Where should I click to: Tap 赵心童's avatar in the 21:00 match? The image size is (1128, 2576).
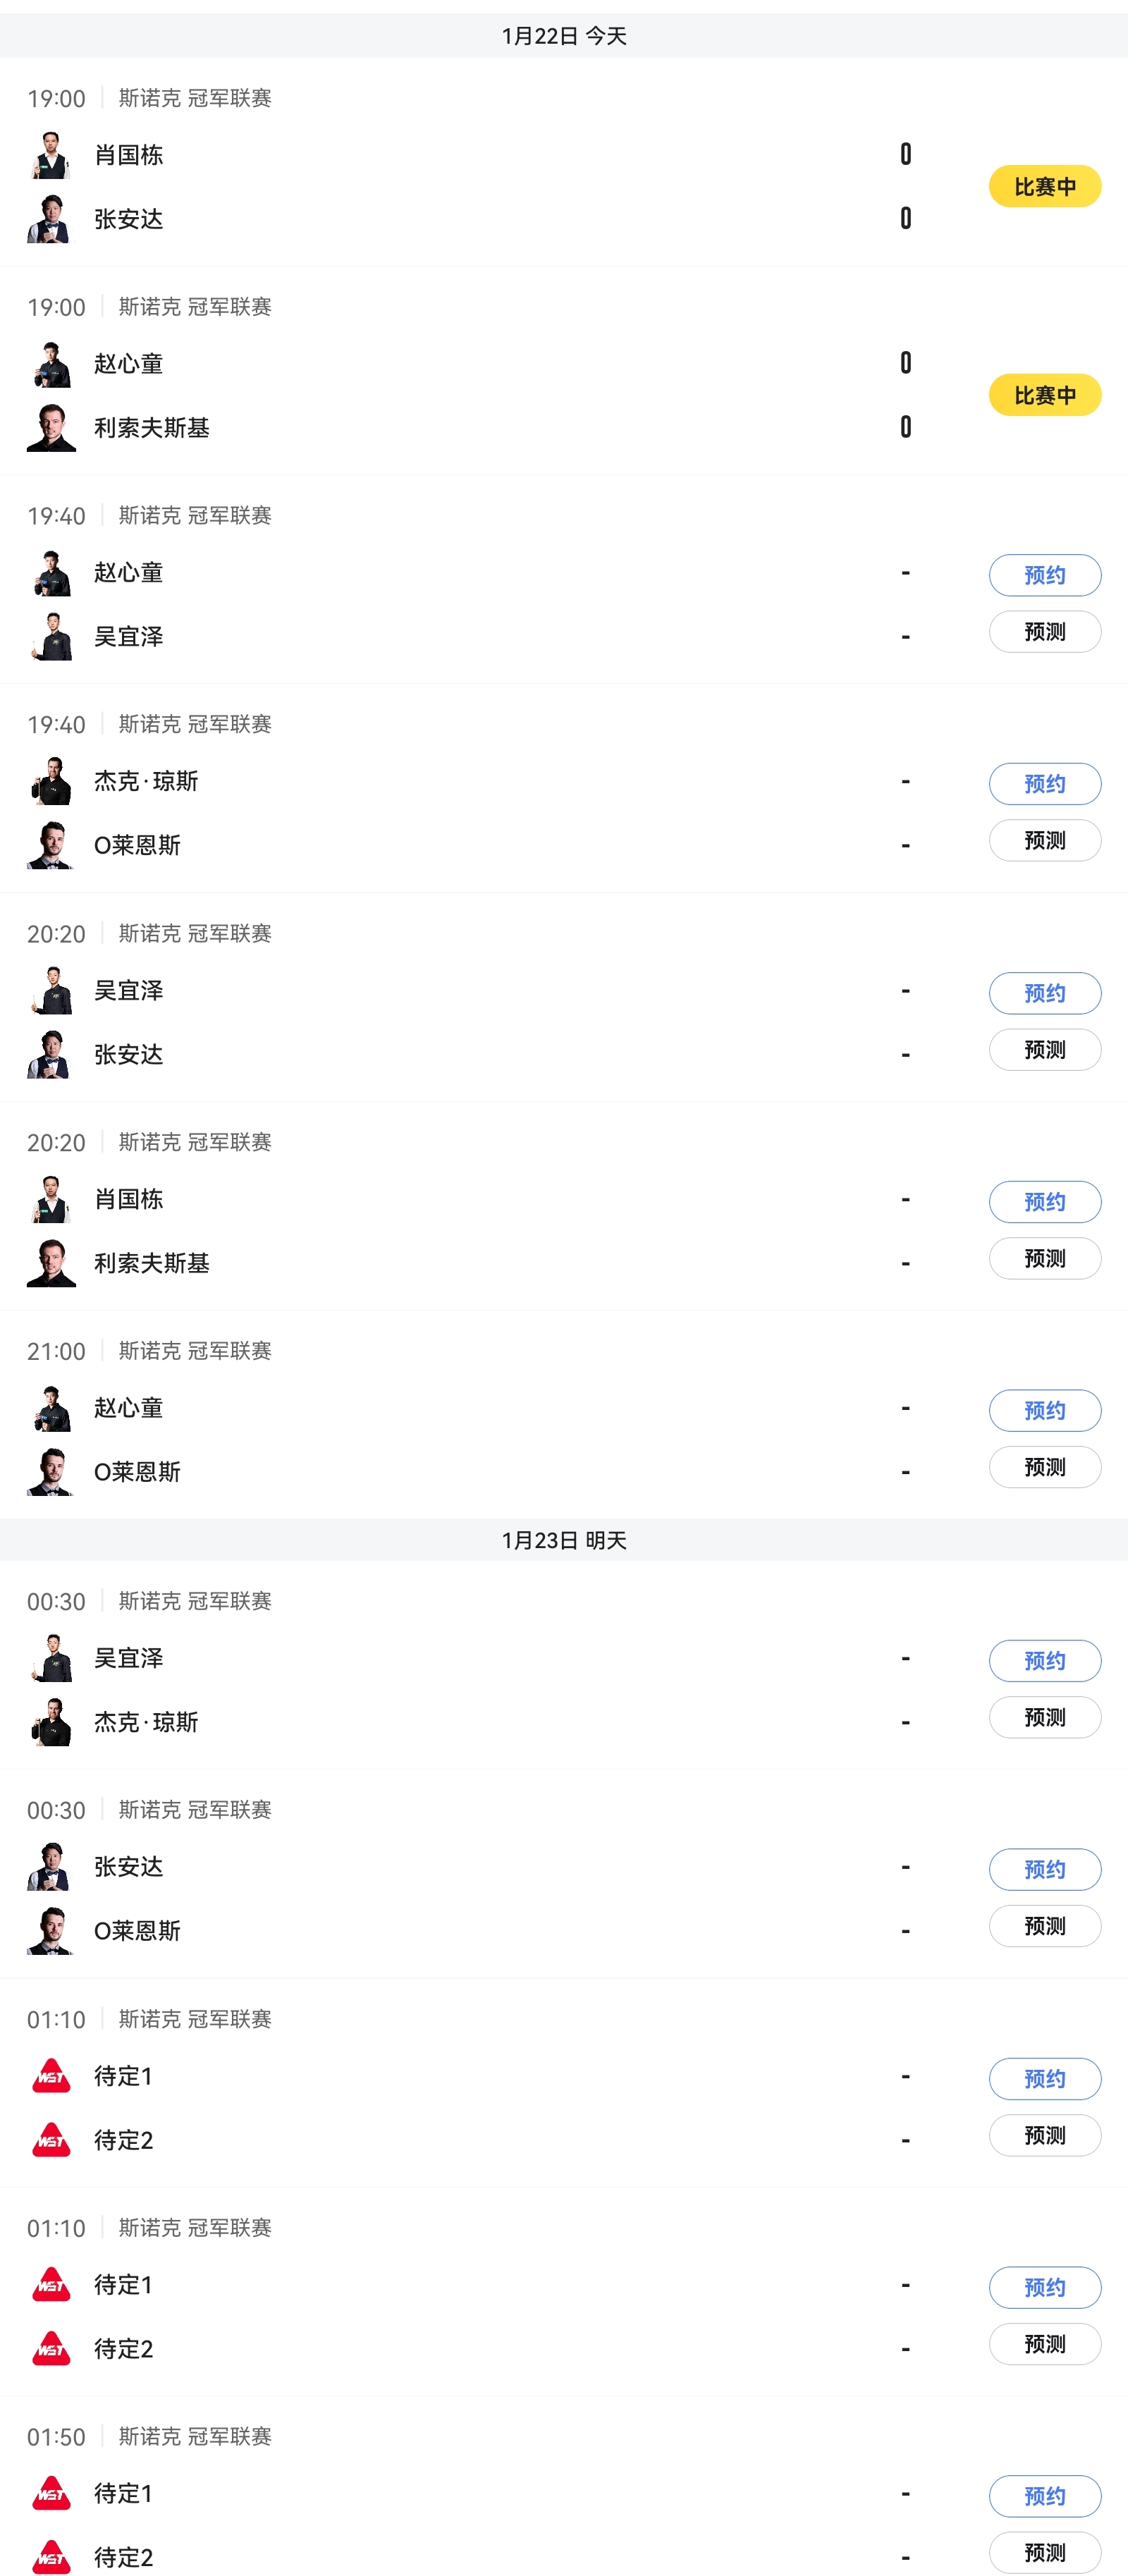(x=51, y=1408)
